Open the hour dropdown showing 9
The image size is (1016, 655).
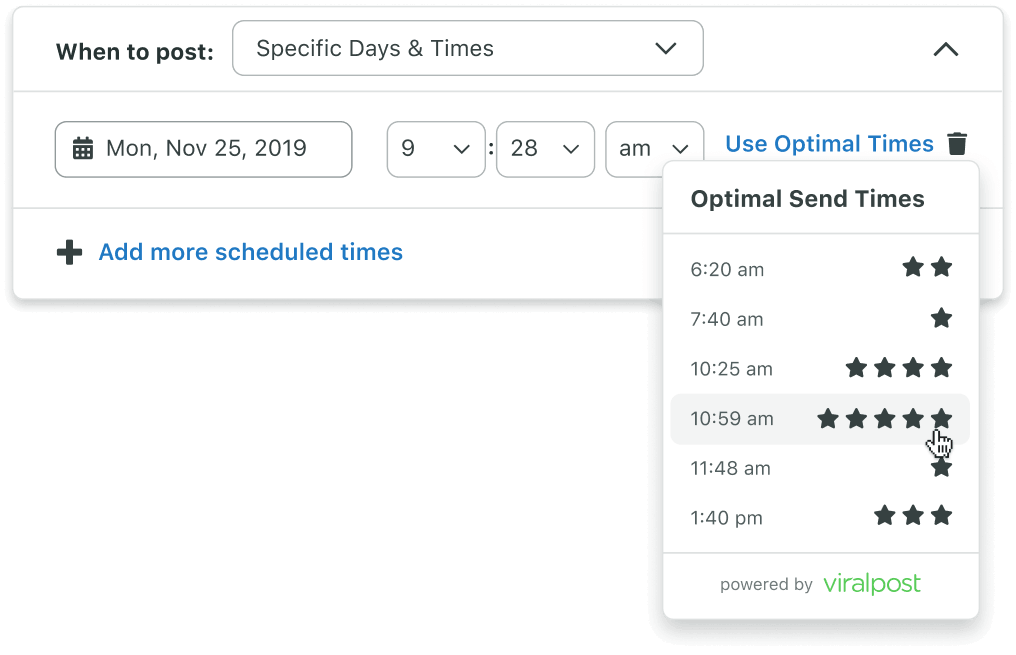tap(436, 149)
